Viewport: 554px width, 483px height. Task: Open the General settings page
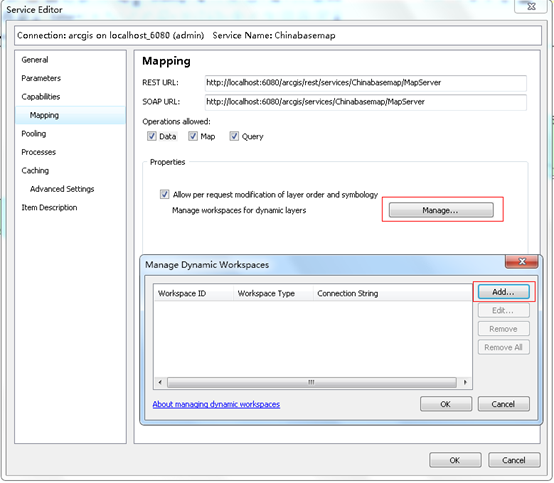[x=35, y=60]
